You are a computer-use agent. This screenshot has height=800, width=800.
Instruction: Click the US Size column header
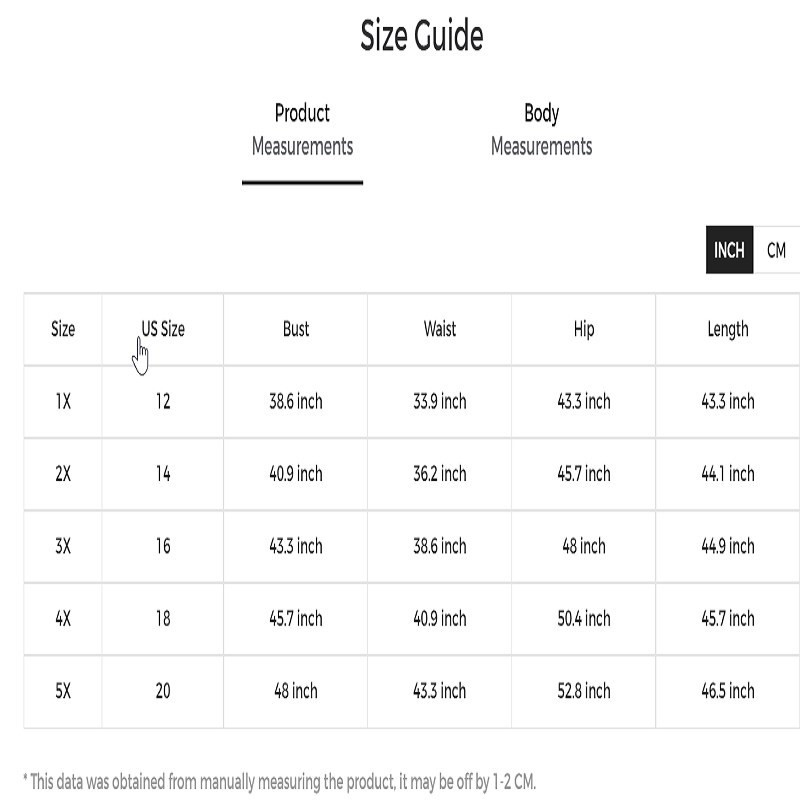click(x=163, y=329)
